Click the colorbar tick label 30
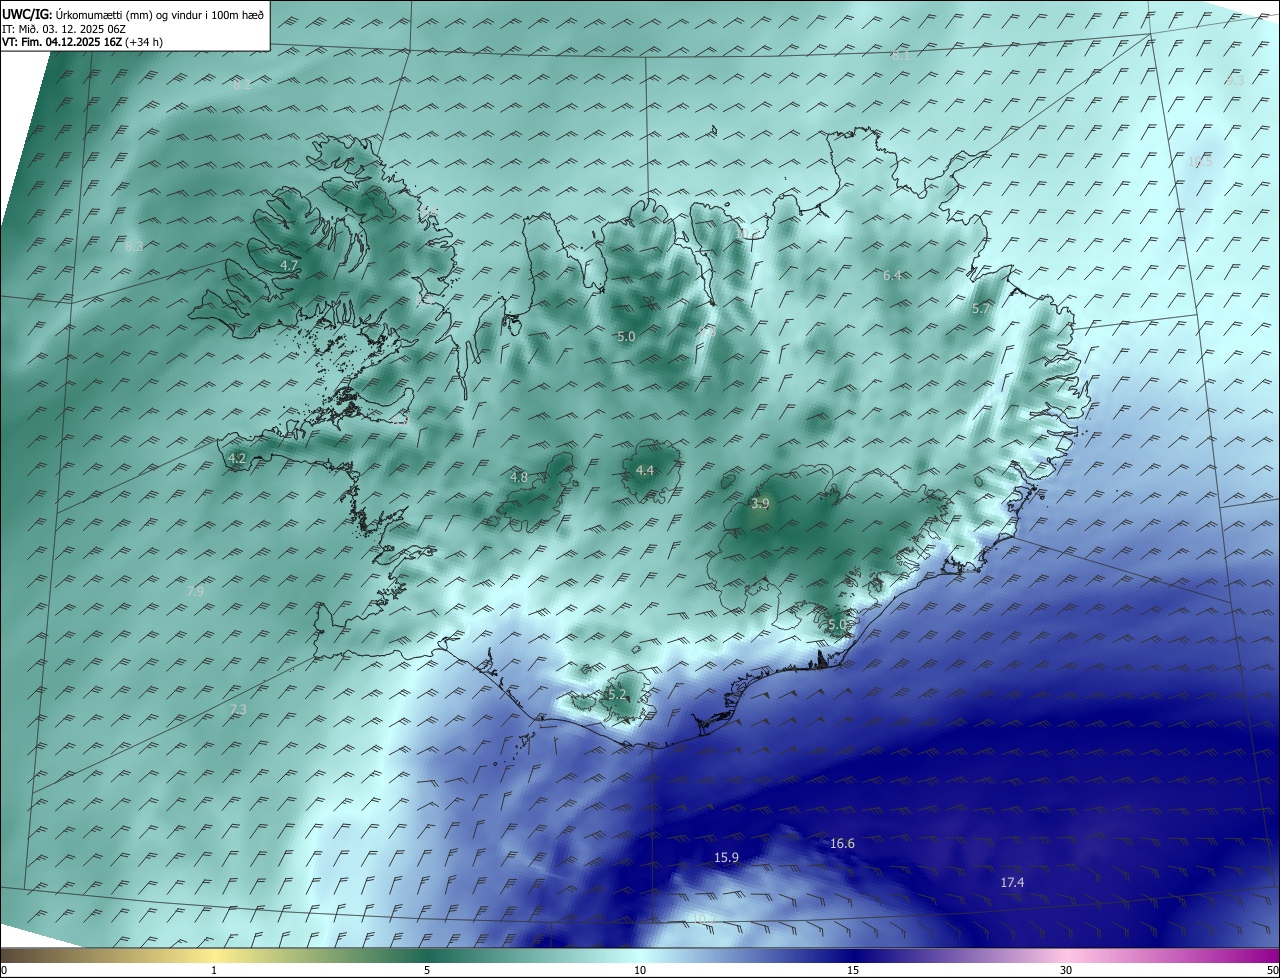The height and width of the screenshot is (978, 1280). coord(1066,970)
